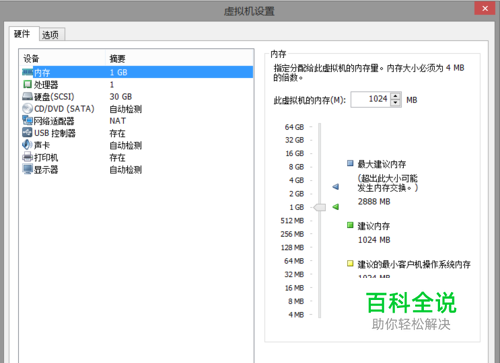The width and height of the screenshot is (500, 363).
Task: Click the 256 MB label on memory scale
Action: tap(292, 234)
